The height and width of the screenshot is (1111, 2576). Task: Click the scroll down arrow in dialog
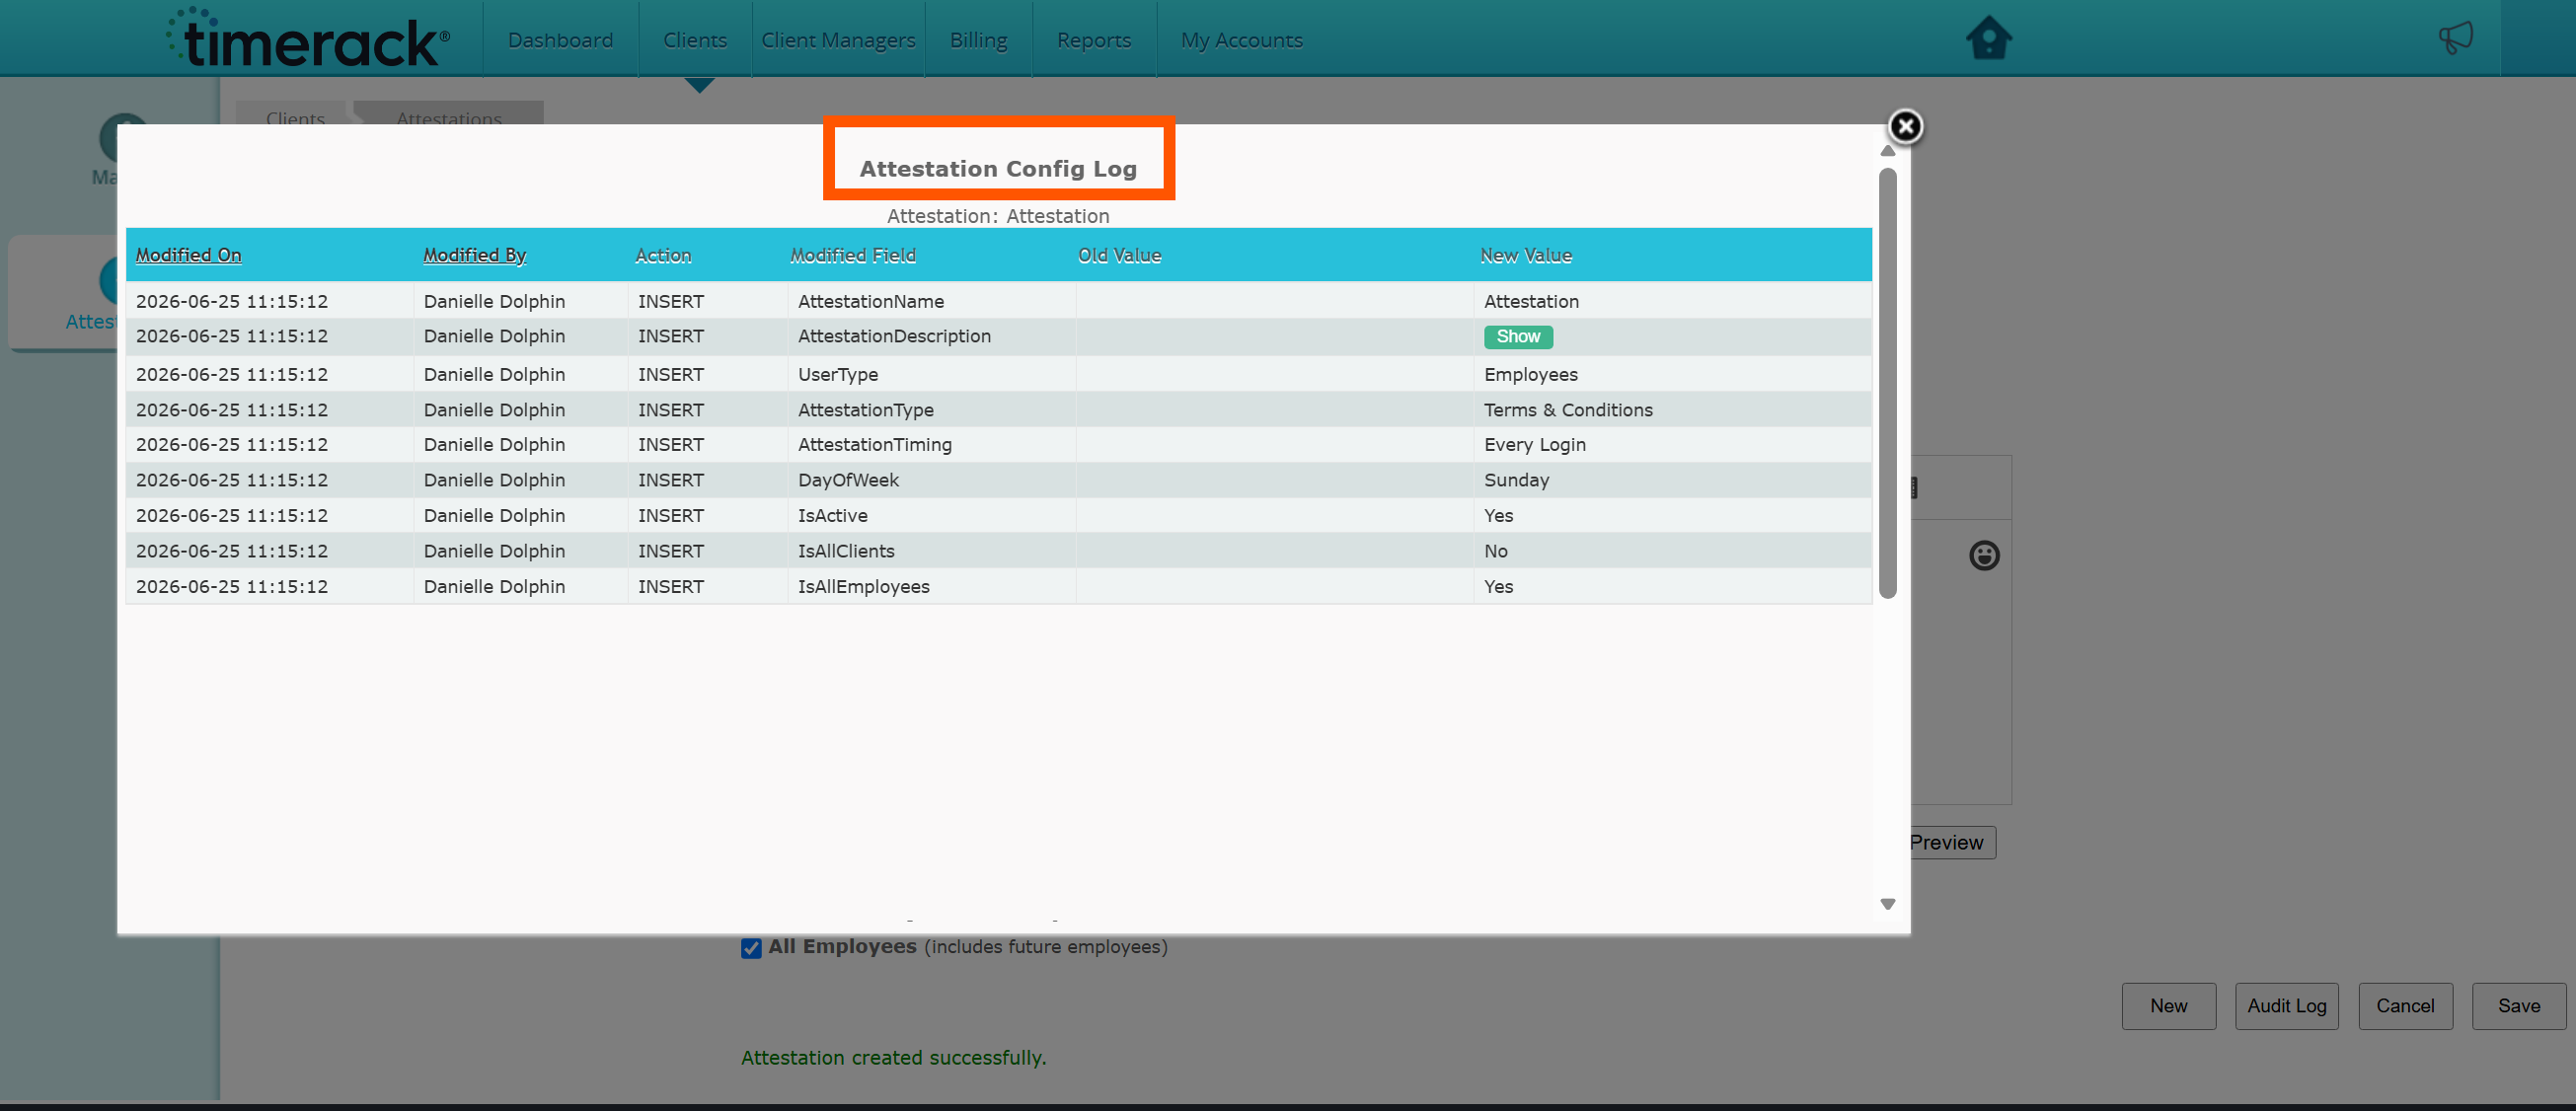(x=1887, y=904)
